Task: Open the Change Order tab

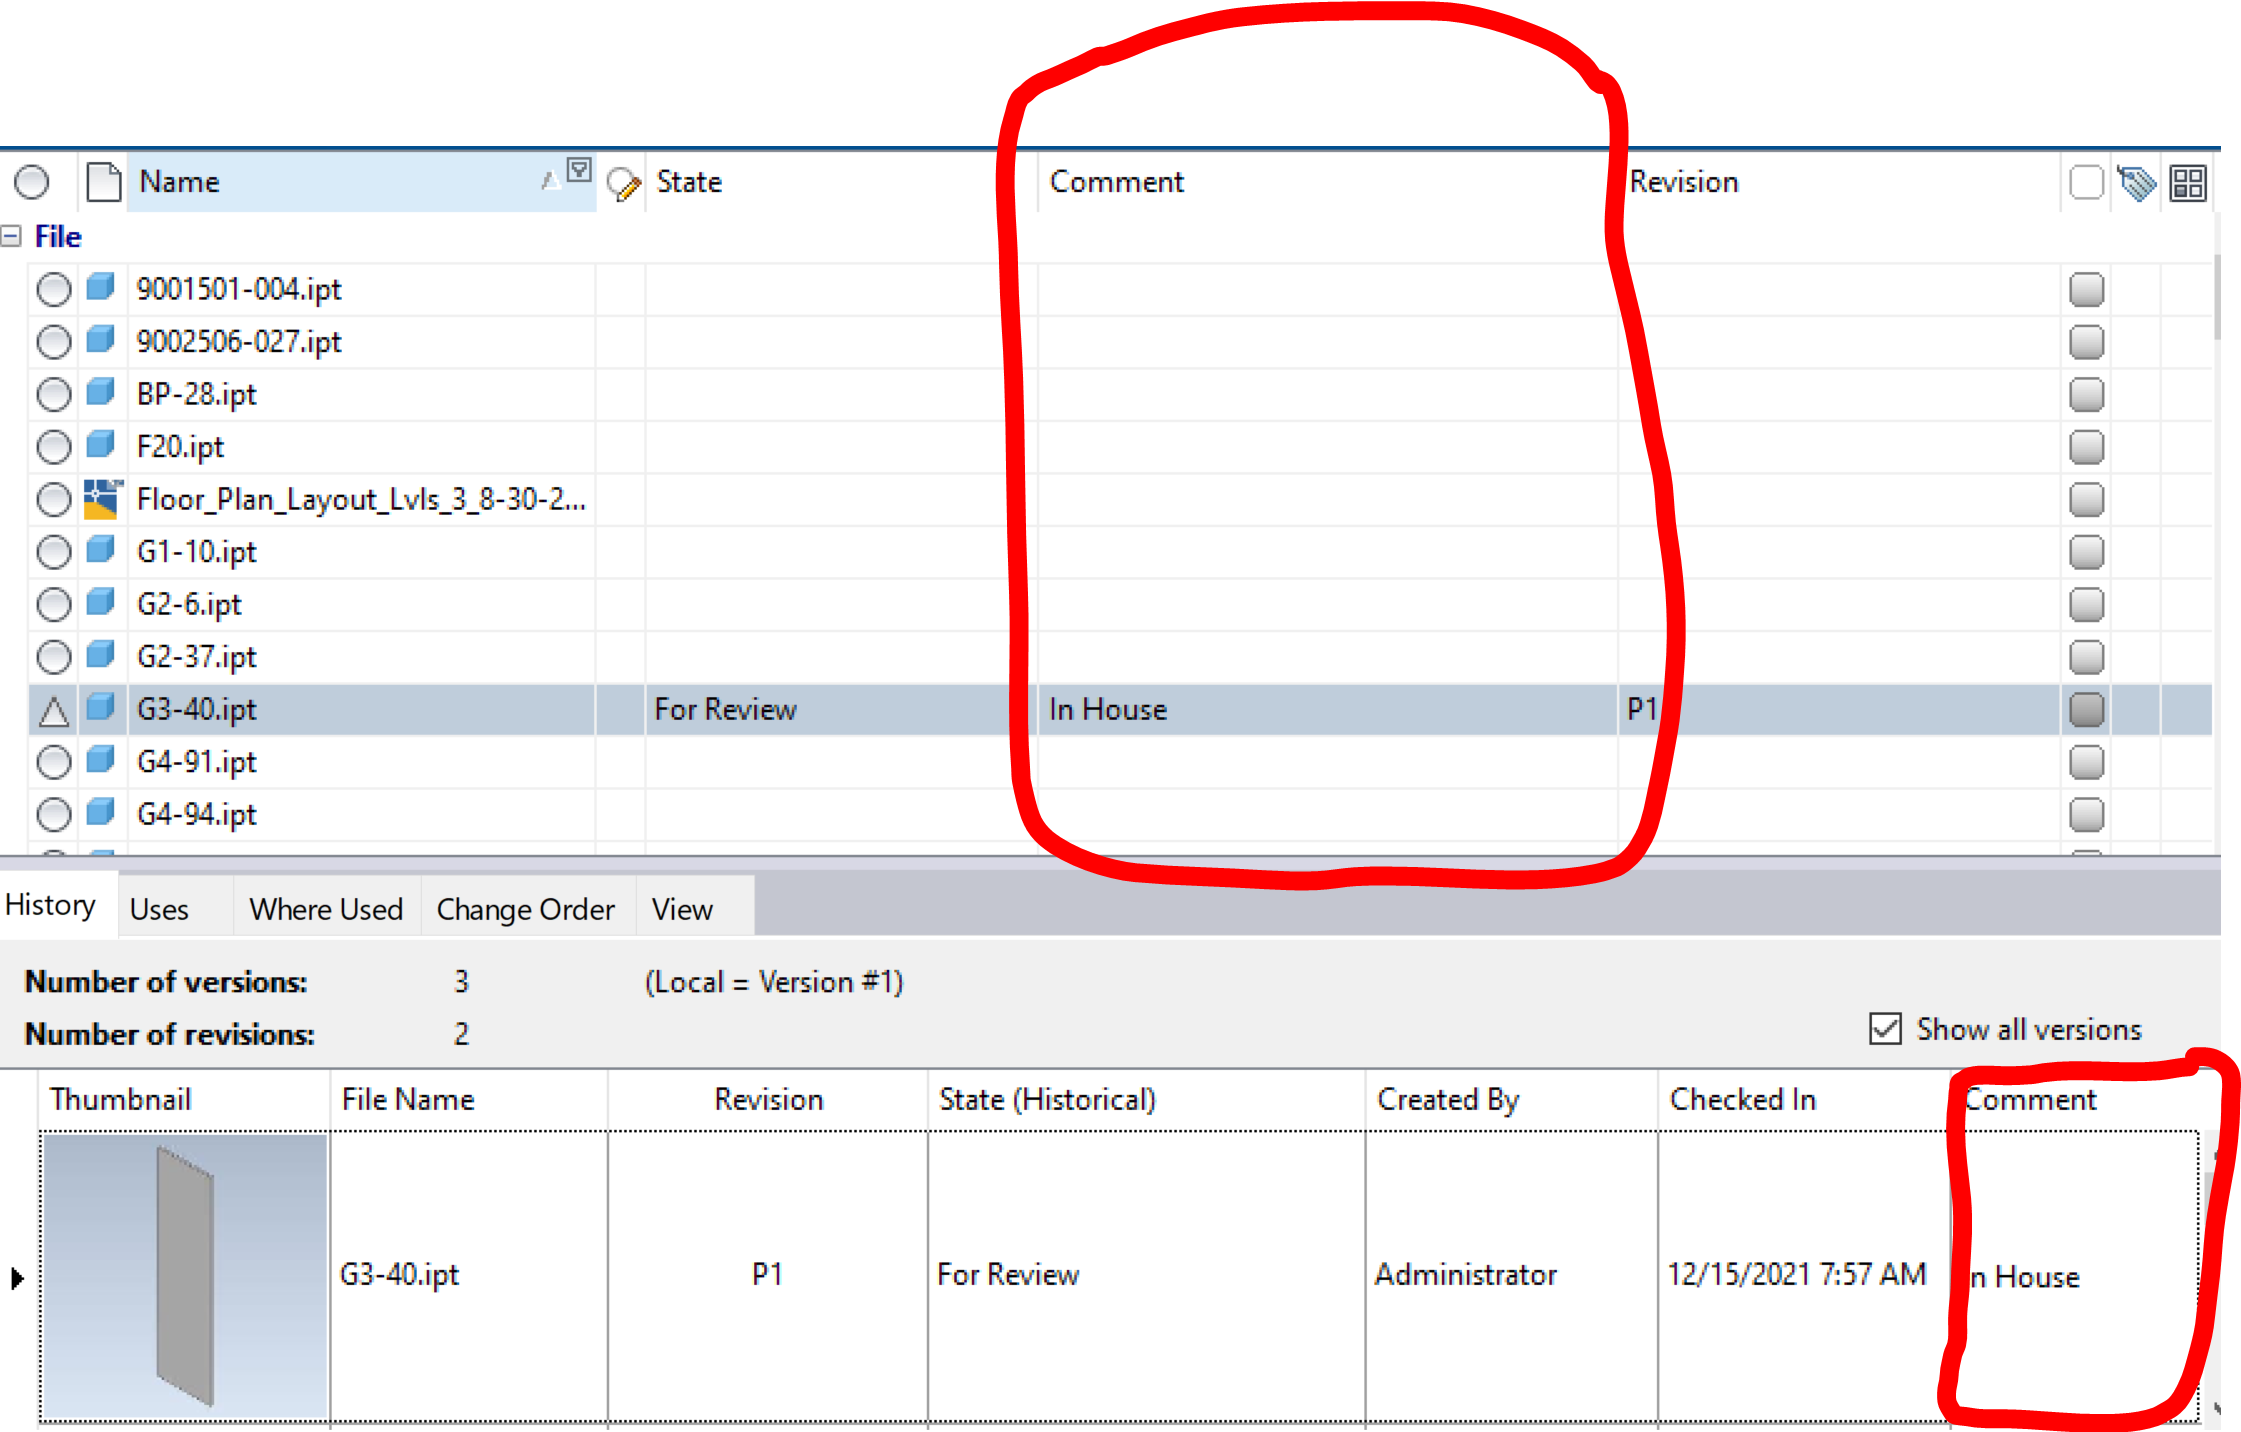Action: [525, 909]
